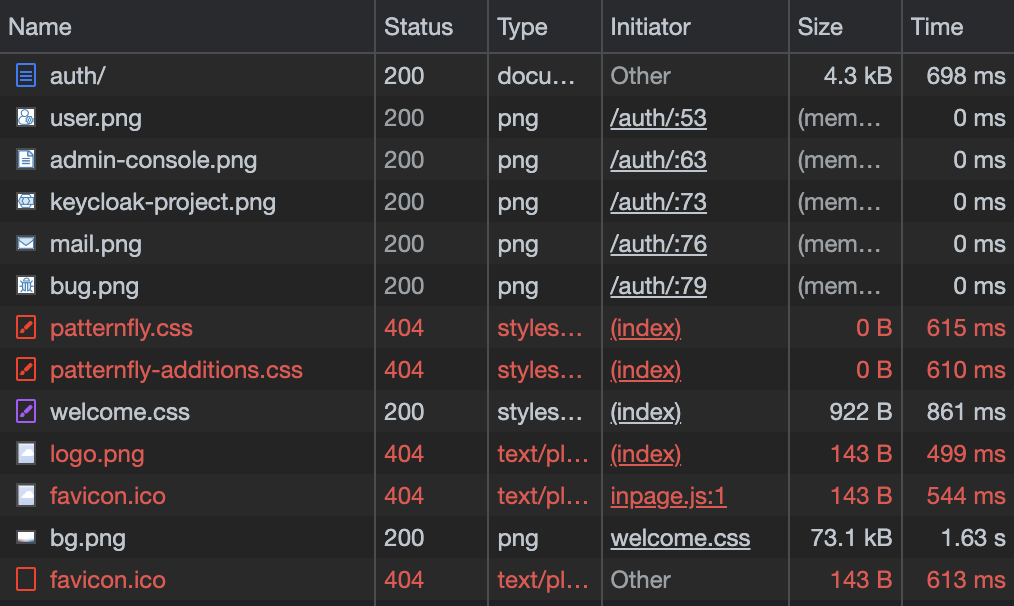
Task: Click the 613 ms time value
Action: [x=966, y=580]
